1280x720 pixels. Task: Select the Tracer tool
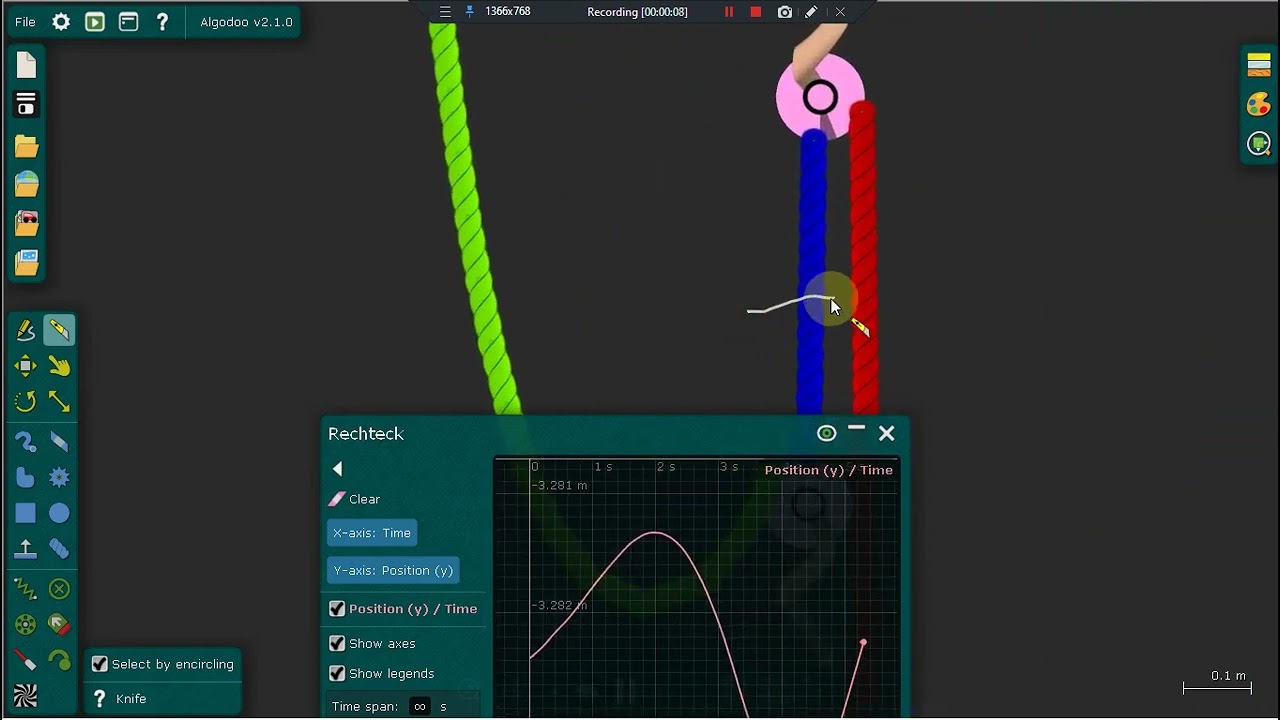tap(59, 661)
